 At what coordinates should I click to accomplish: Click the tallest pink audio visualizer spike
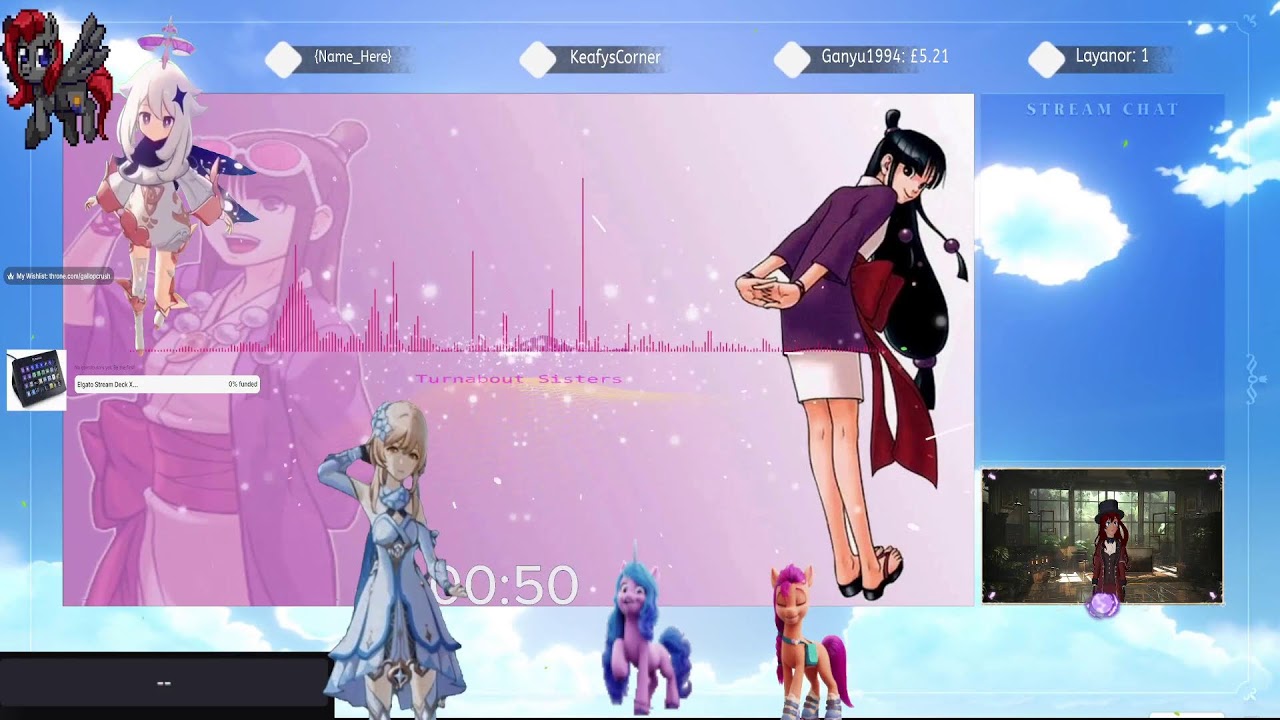pyautogui.click(x=583, y=265)
